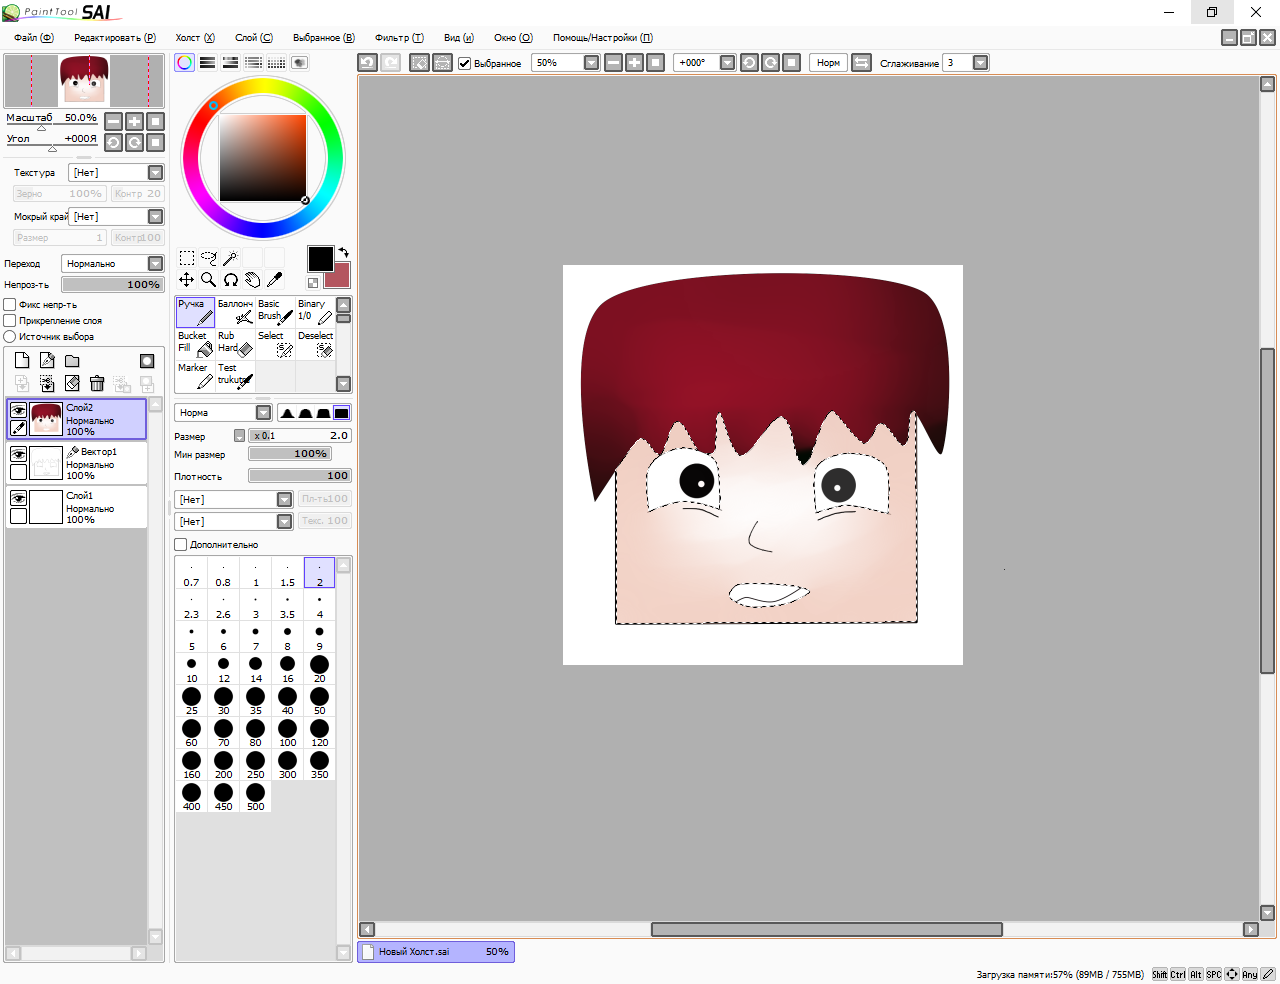Choose the Test trukutr brush
This screenshot has width=1280, height=984.
236,376
